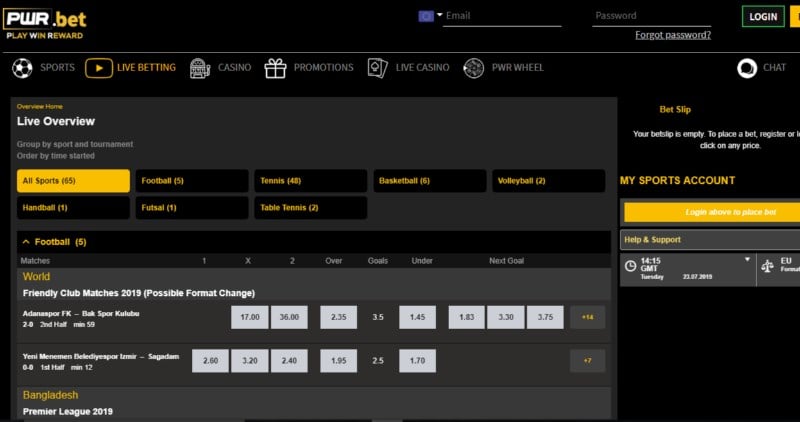Click the Promotions gift box icon
Viewport: 800px width, 422px height.
point(275,68)
